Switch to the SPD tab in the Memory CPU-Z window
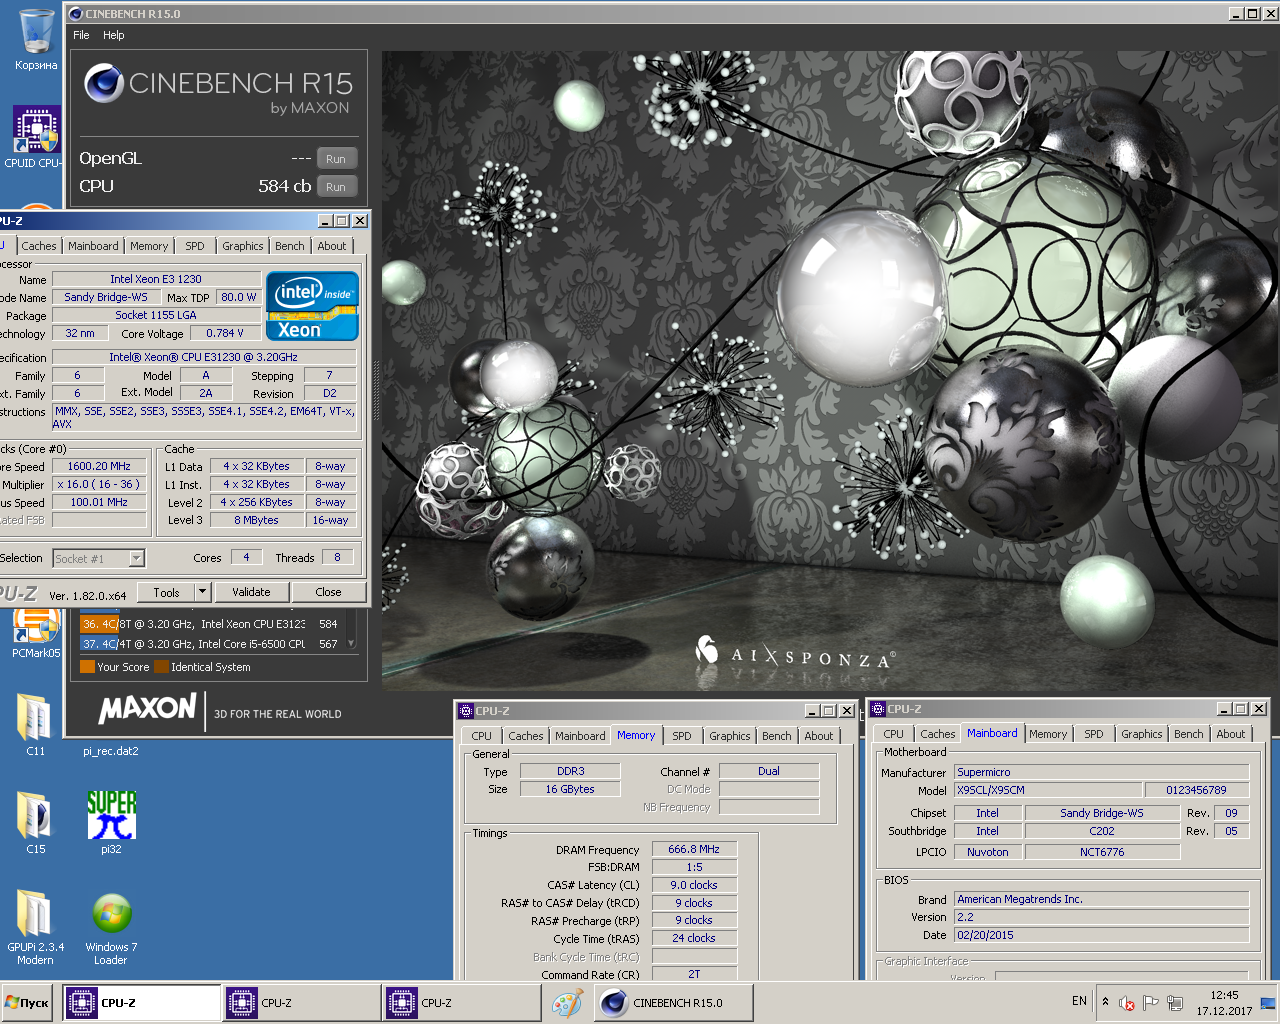Image resolution: width=1280 pixels, height=1024 pixels. pyautogui.click(x=681, y=736)
